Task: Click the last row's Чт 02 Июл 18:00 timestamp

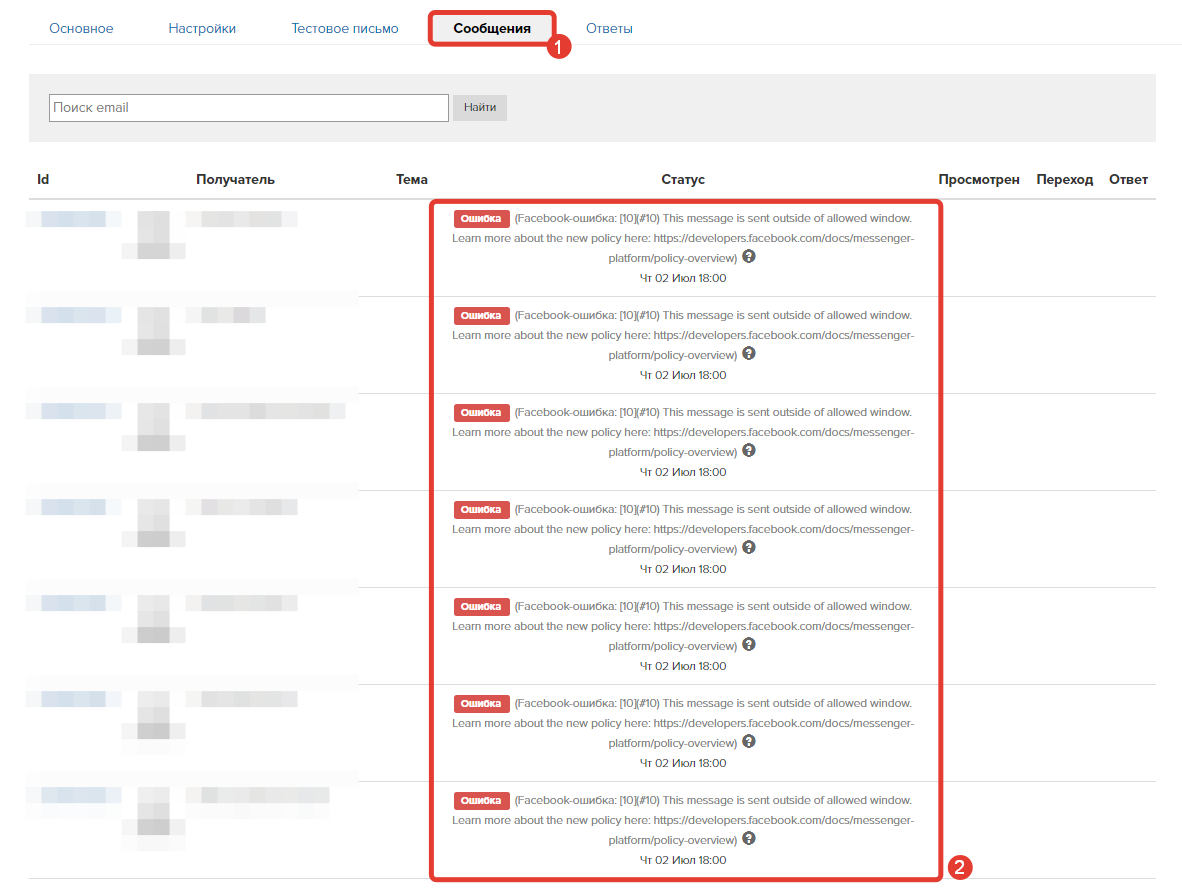Action: [x=683, y=860]
